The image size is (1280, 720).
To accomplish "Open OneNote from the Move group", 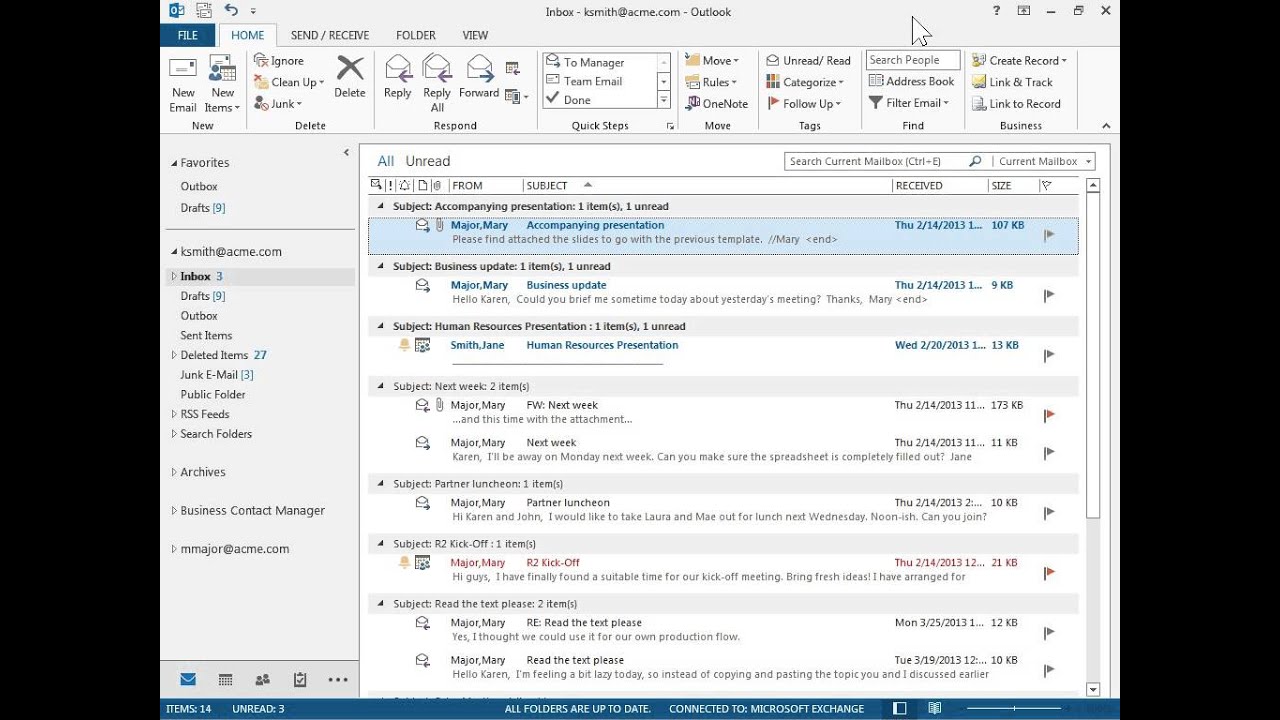I will [x=716, y=103].
